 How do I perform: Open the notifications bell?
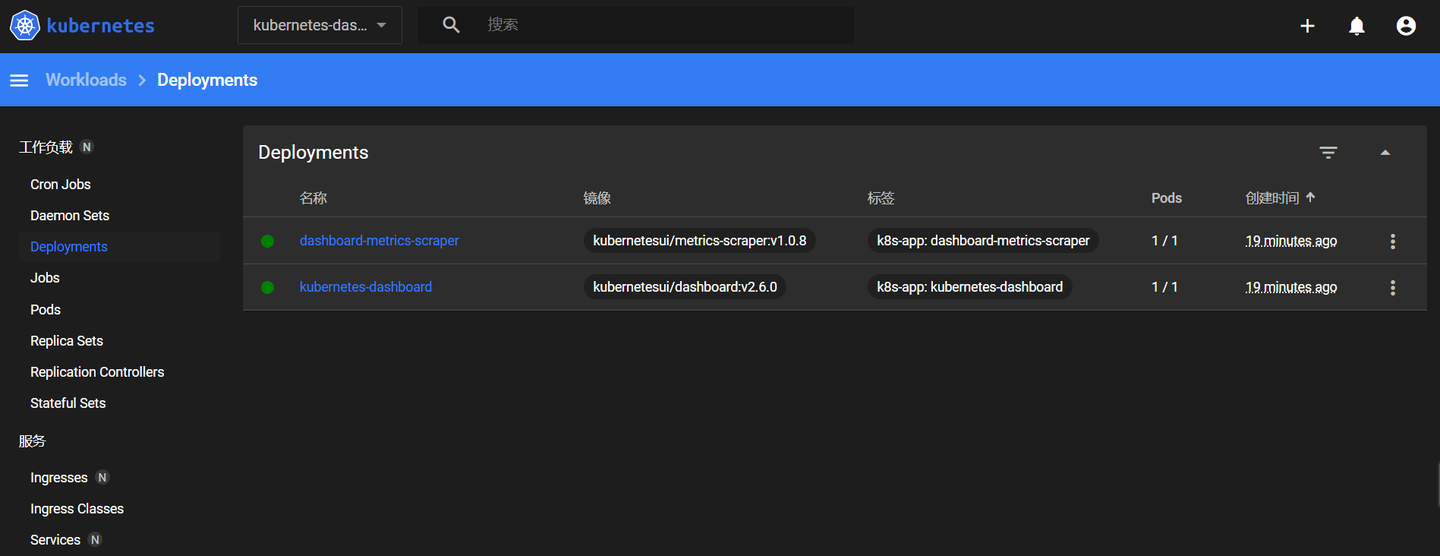click(x=1357, y=26)
